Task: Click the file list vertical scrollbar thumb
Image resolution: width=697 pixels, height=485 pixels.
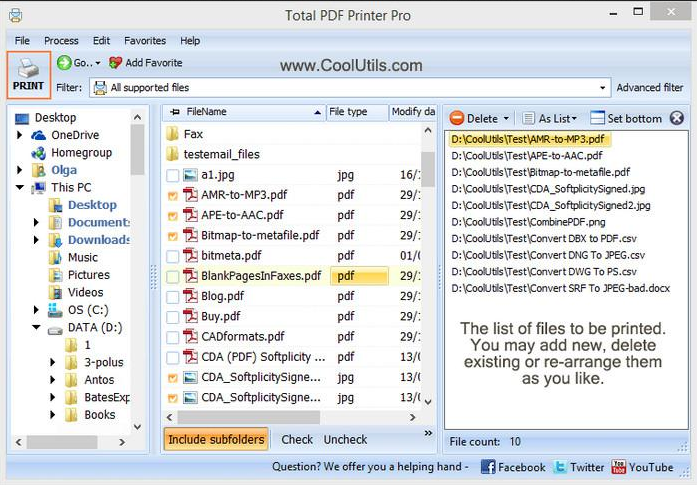Action: [428, 169]
